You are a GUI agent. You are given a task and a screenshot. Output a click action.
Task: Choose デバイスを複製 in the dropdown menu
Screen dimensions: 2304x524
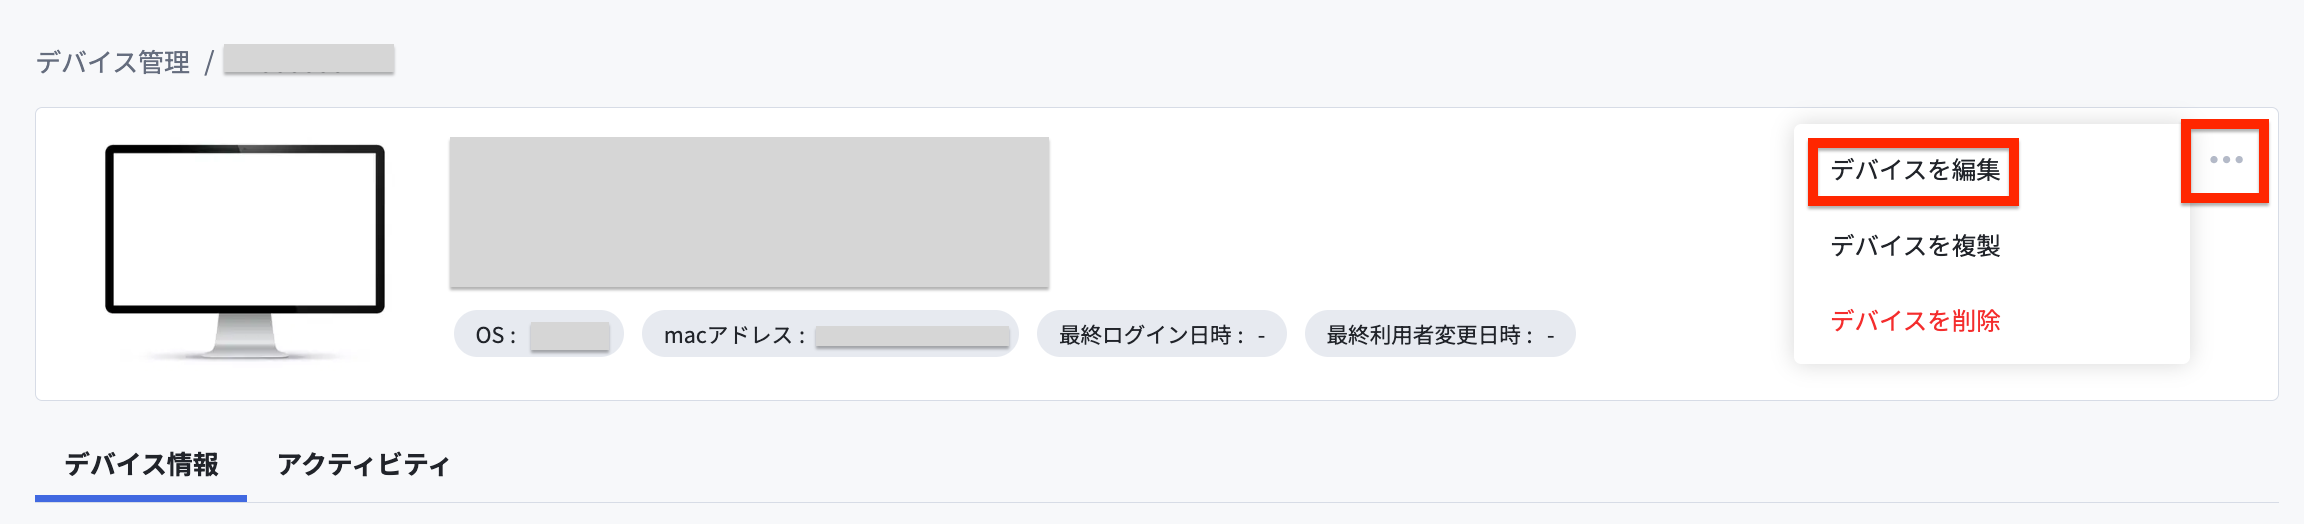click(1915, 246)
